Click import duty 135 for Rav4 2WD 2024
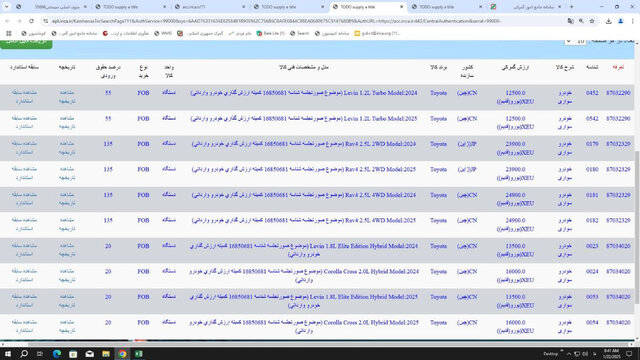640x360 pixels. click(108, 144)
